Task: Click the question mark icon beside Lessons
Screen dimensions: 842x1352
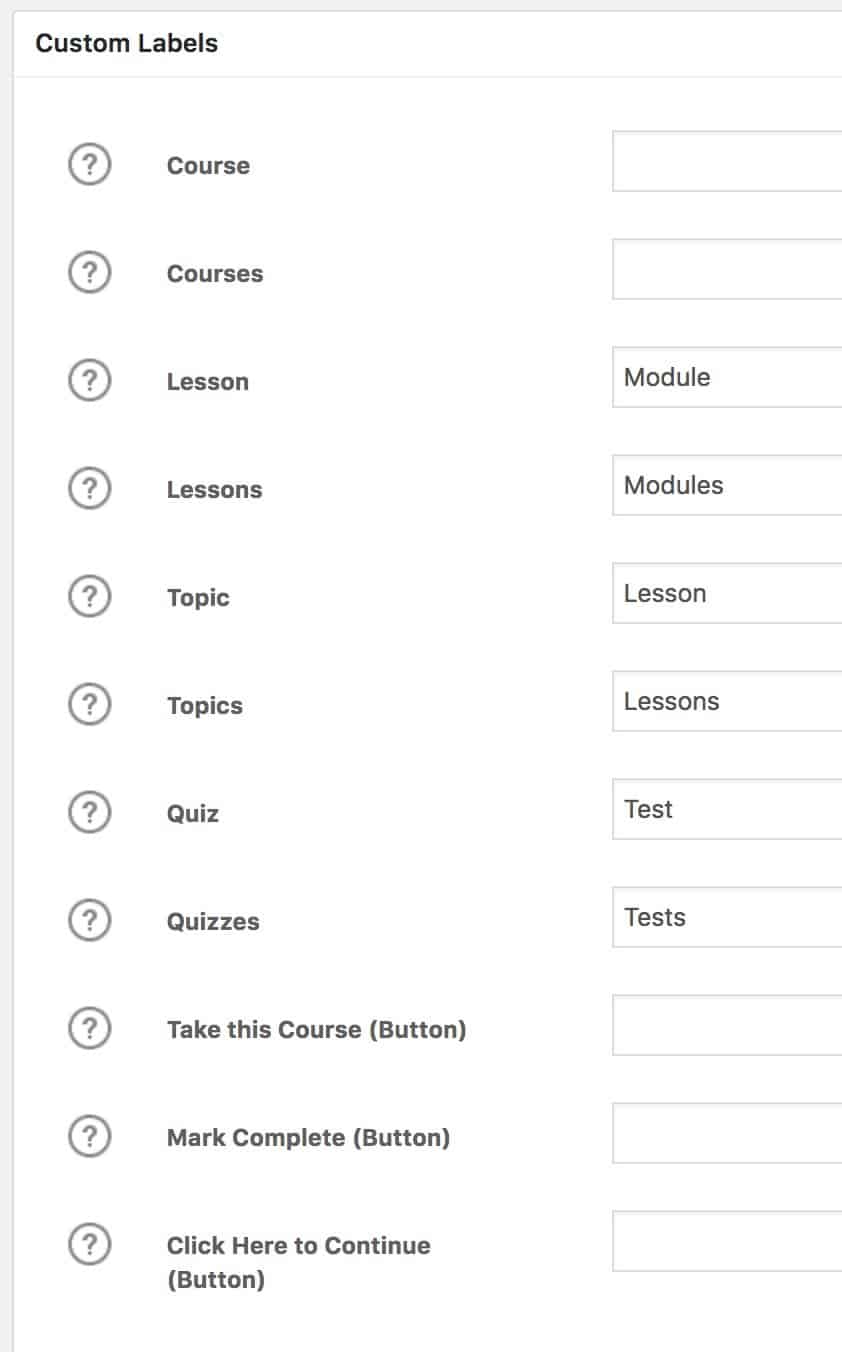Action: 89,488
